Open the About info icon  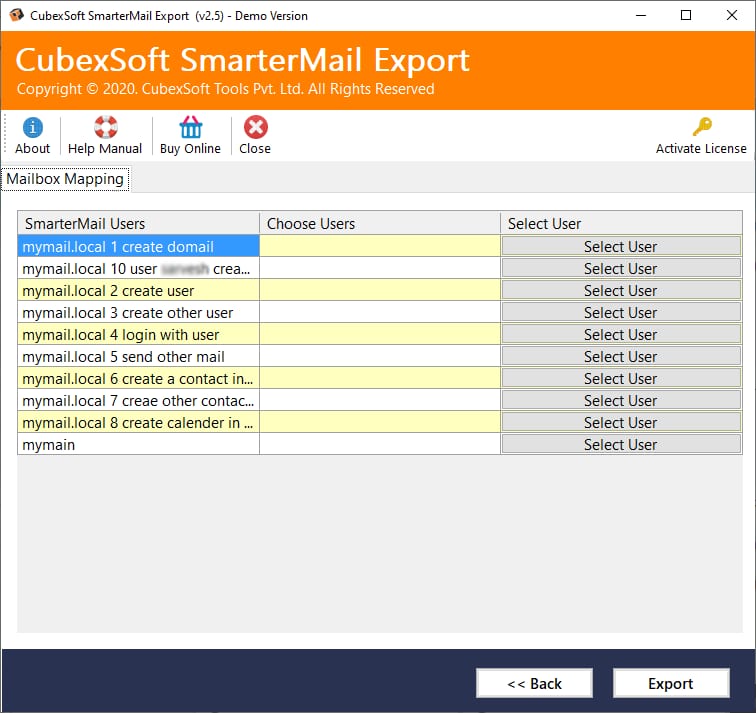click(x=32, y=127)
